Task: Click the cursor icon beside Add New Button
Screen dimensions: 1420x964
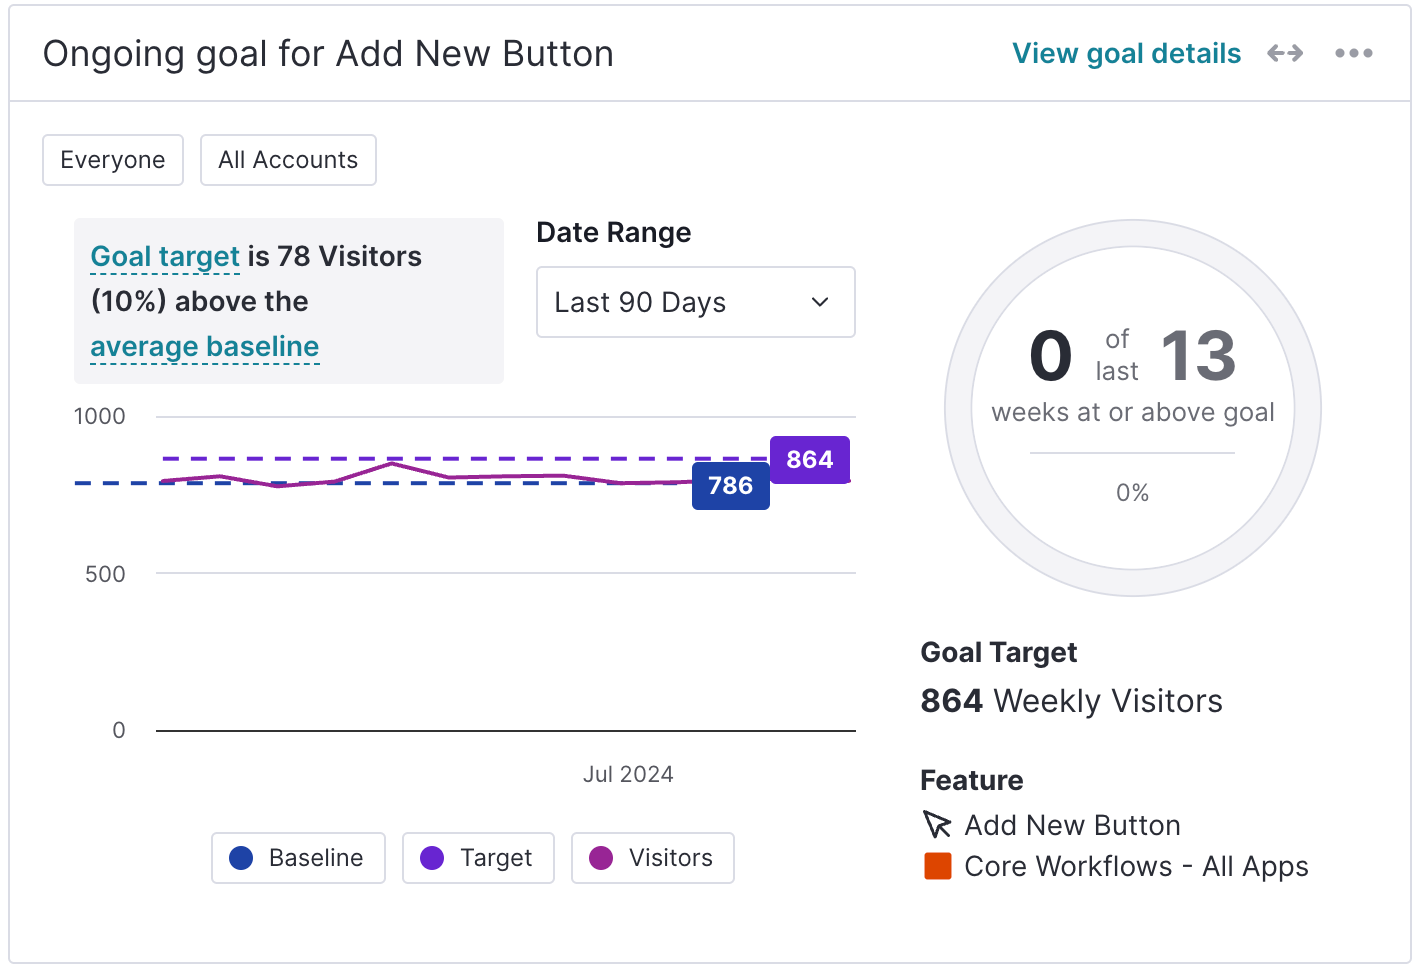Action: 937,825
